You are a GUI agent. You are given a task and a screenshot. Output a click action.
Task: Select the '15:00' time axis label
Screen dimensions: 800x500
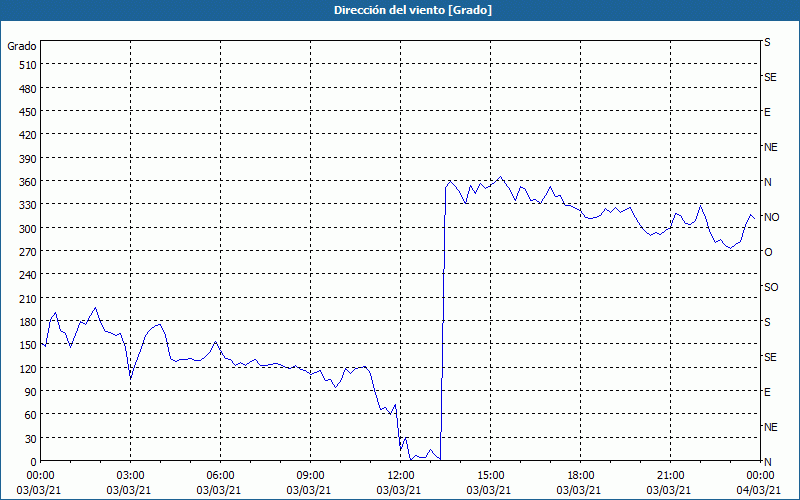tap(490, 476)
